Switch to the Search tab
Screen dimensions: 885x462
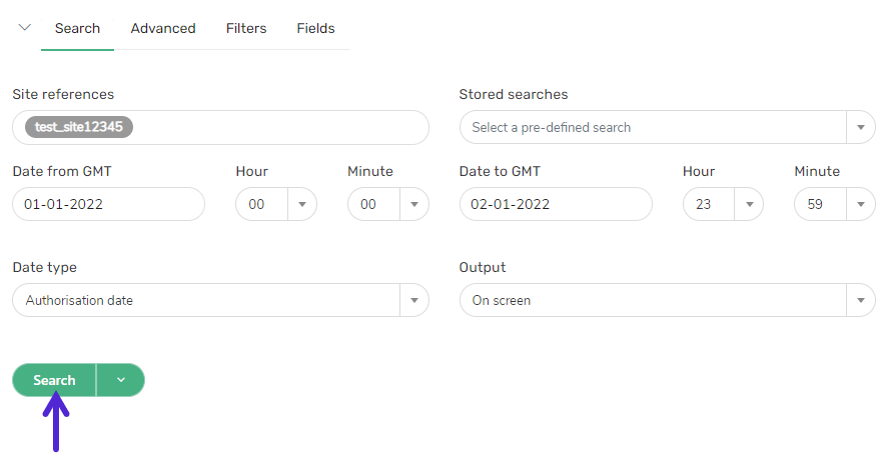[77, 28]
